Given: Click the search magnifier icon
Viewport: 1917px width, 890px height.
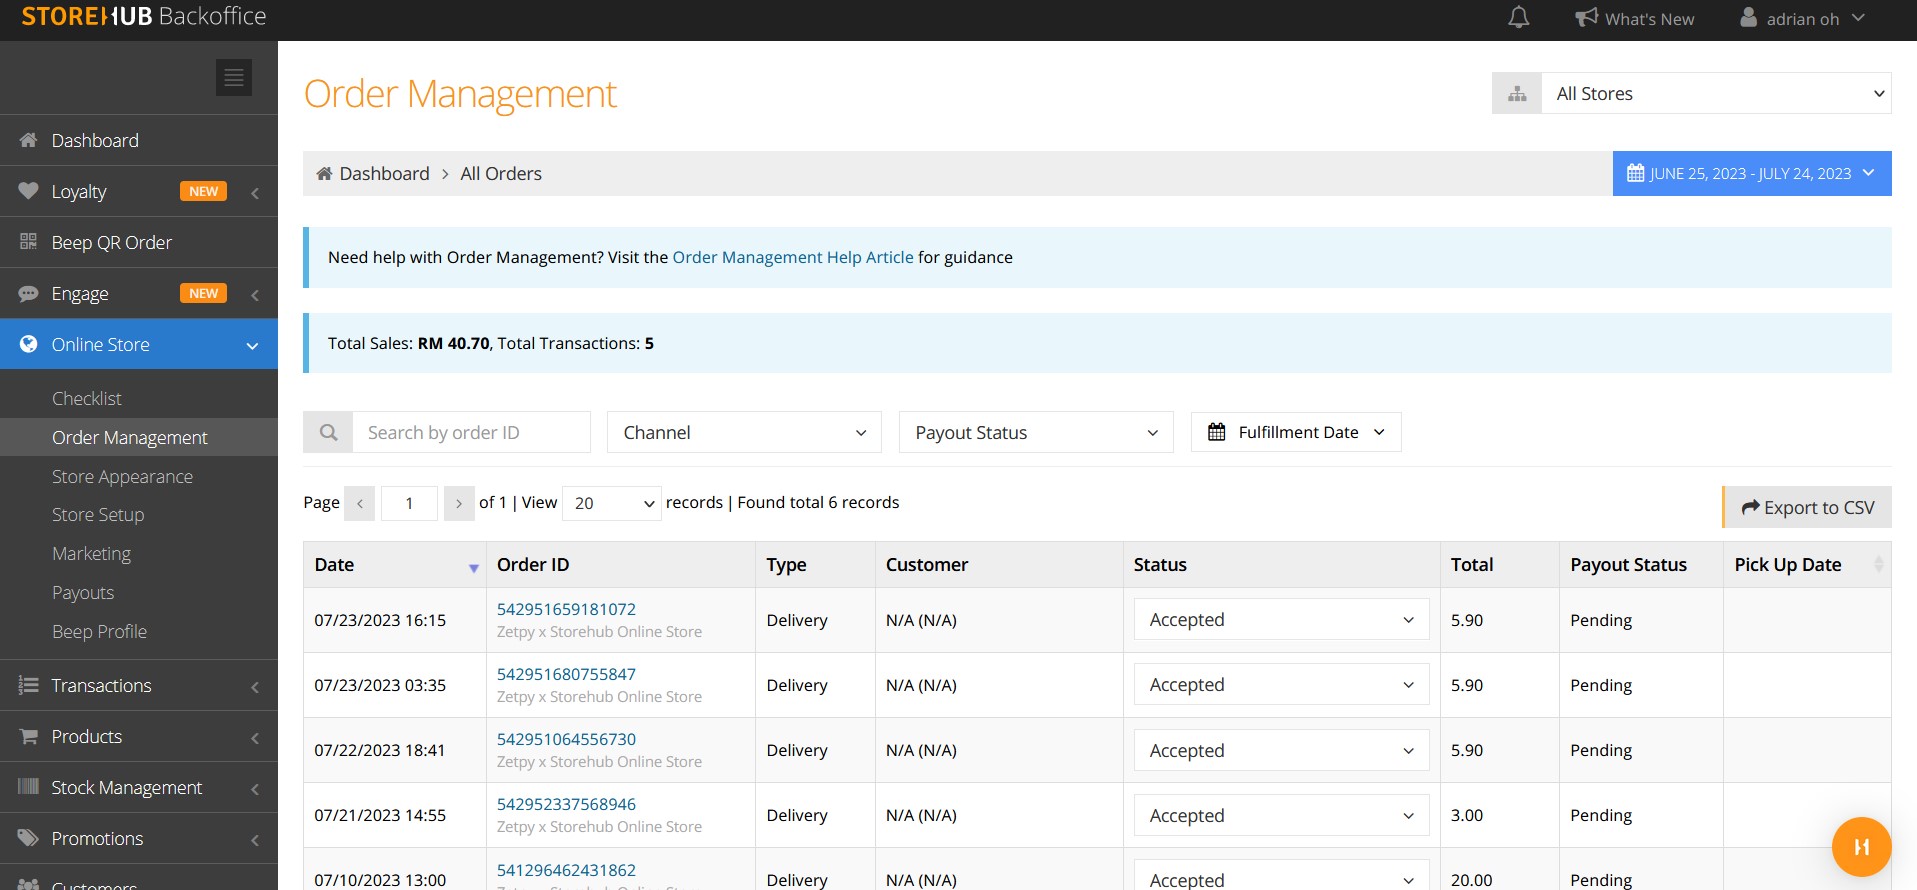Looking at the screenshot, I should [328, 432].
